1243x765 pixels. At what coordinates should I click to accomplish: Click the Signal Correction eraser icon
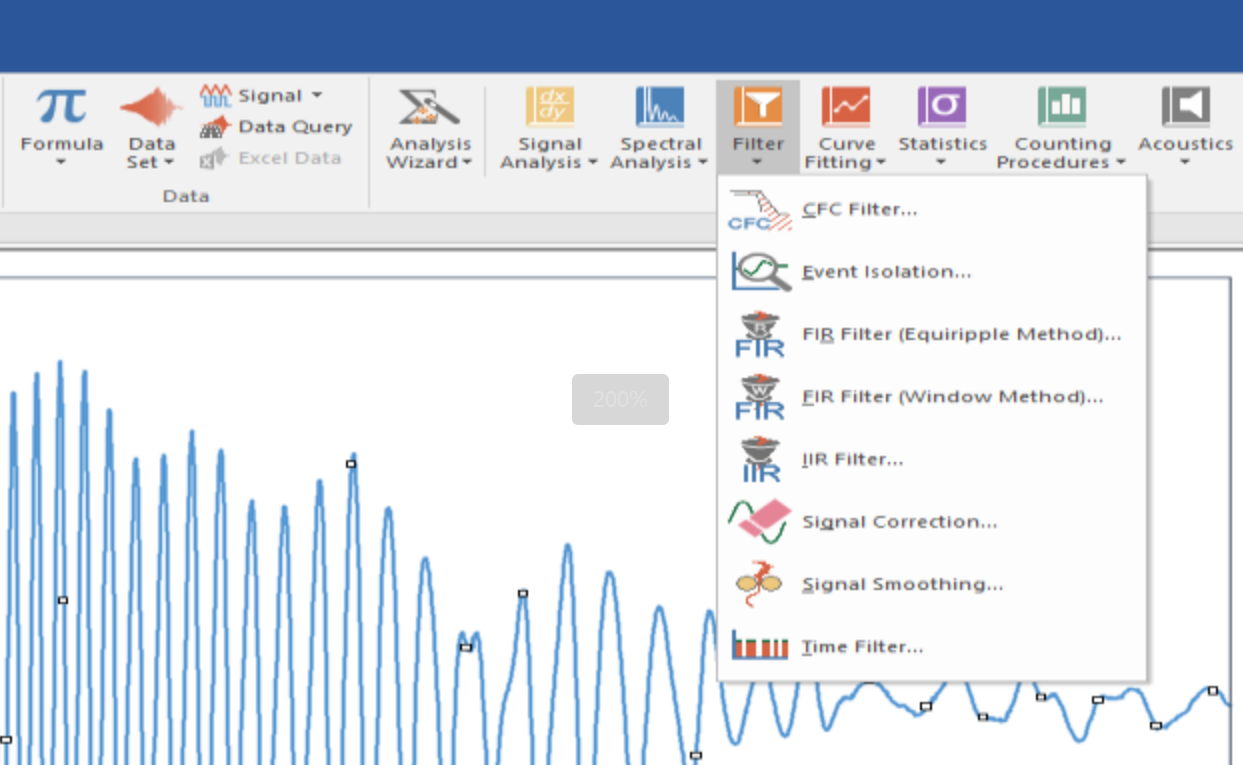click(760, 521)
